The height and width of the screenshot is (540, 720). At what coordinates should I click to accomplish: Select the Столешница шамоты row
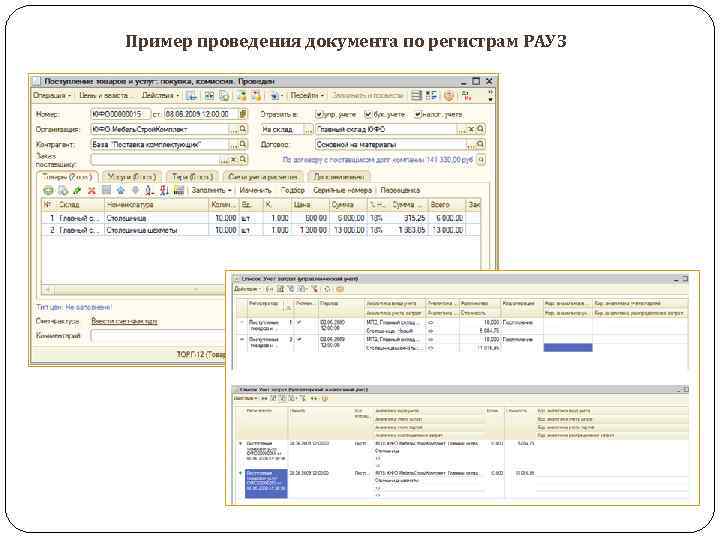tap(261, 230)
